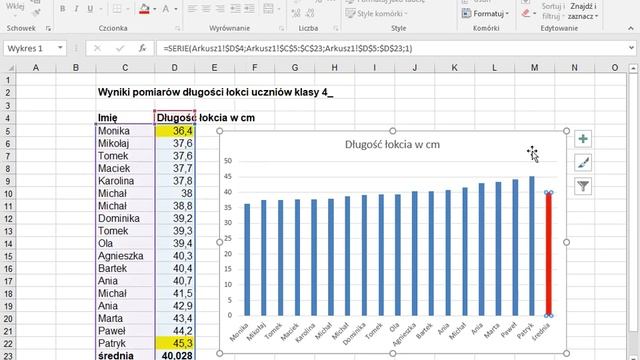The width and height of the screenshot is (640, 360).
Task: Select cell with name Karolina
Action: point(125,181)
